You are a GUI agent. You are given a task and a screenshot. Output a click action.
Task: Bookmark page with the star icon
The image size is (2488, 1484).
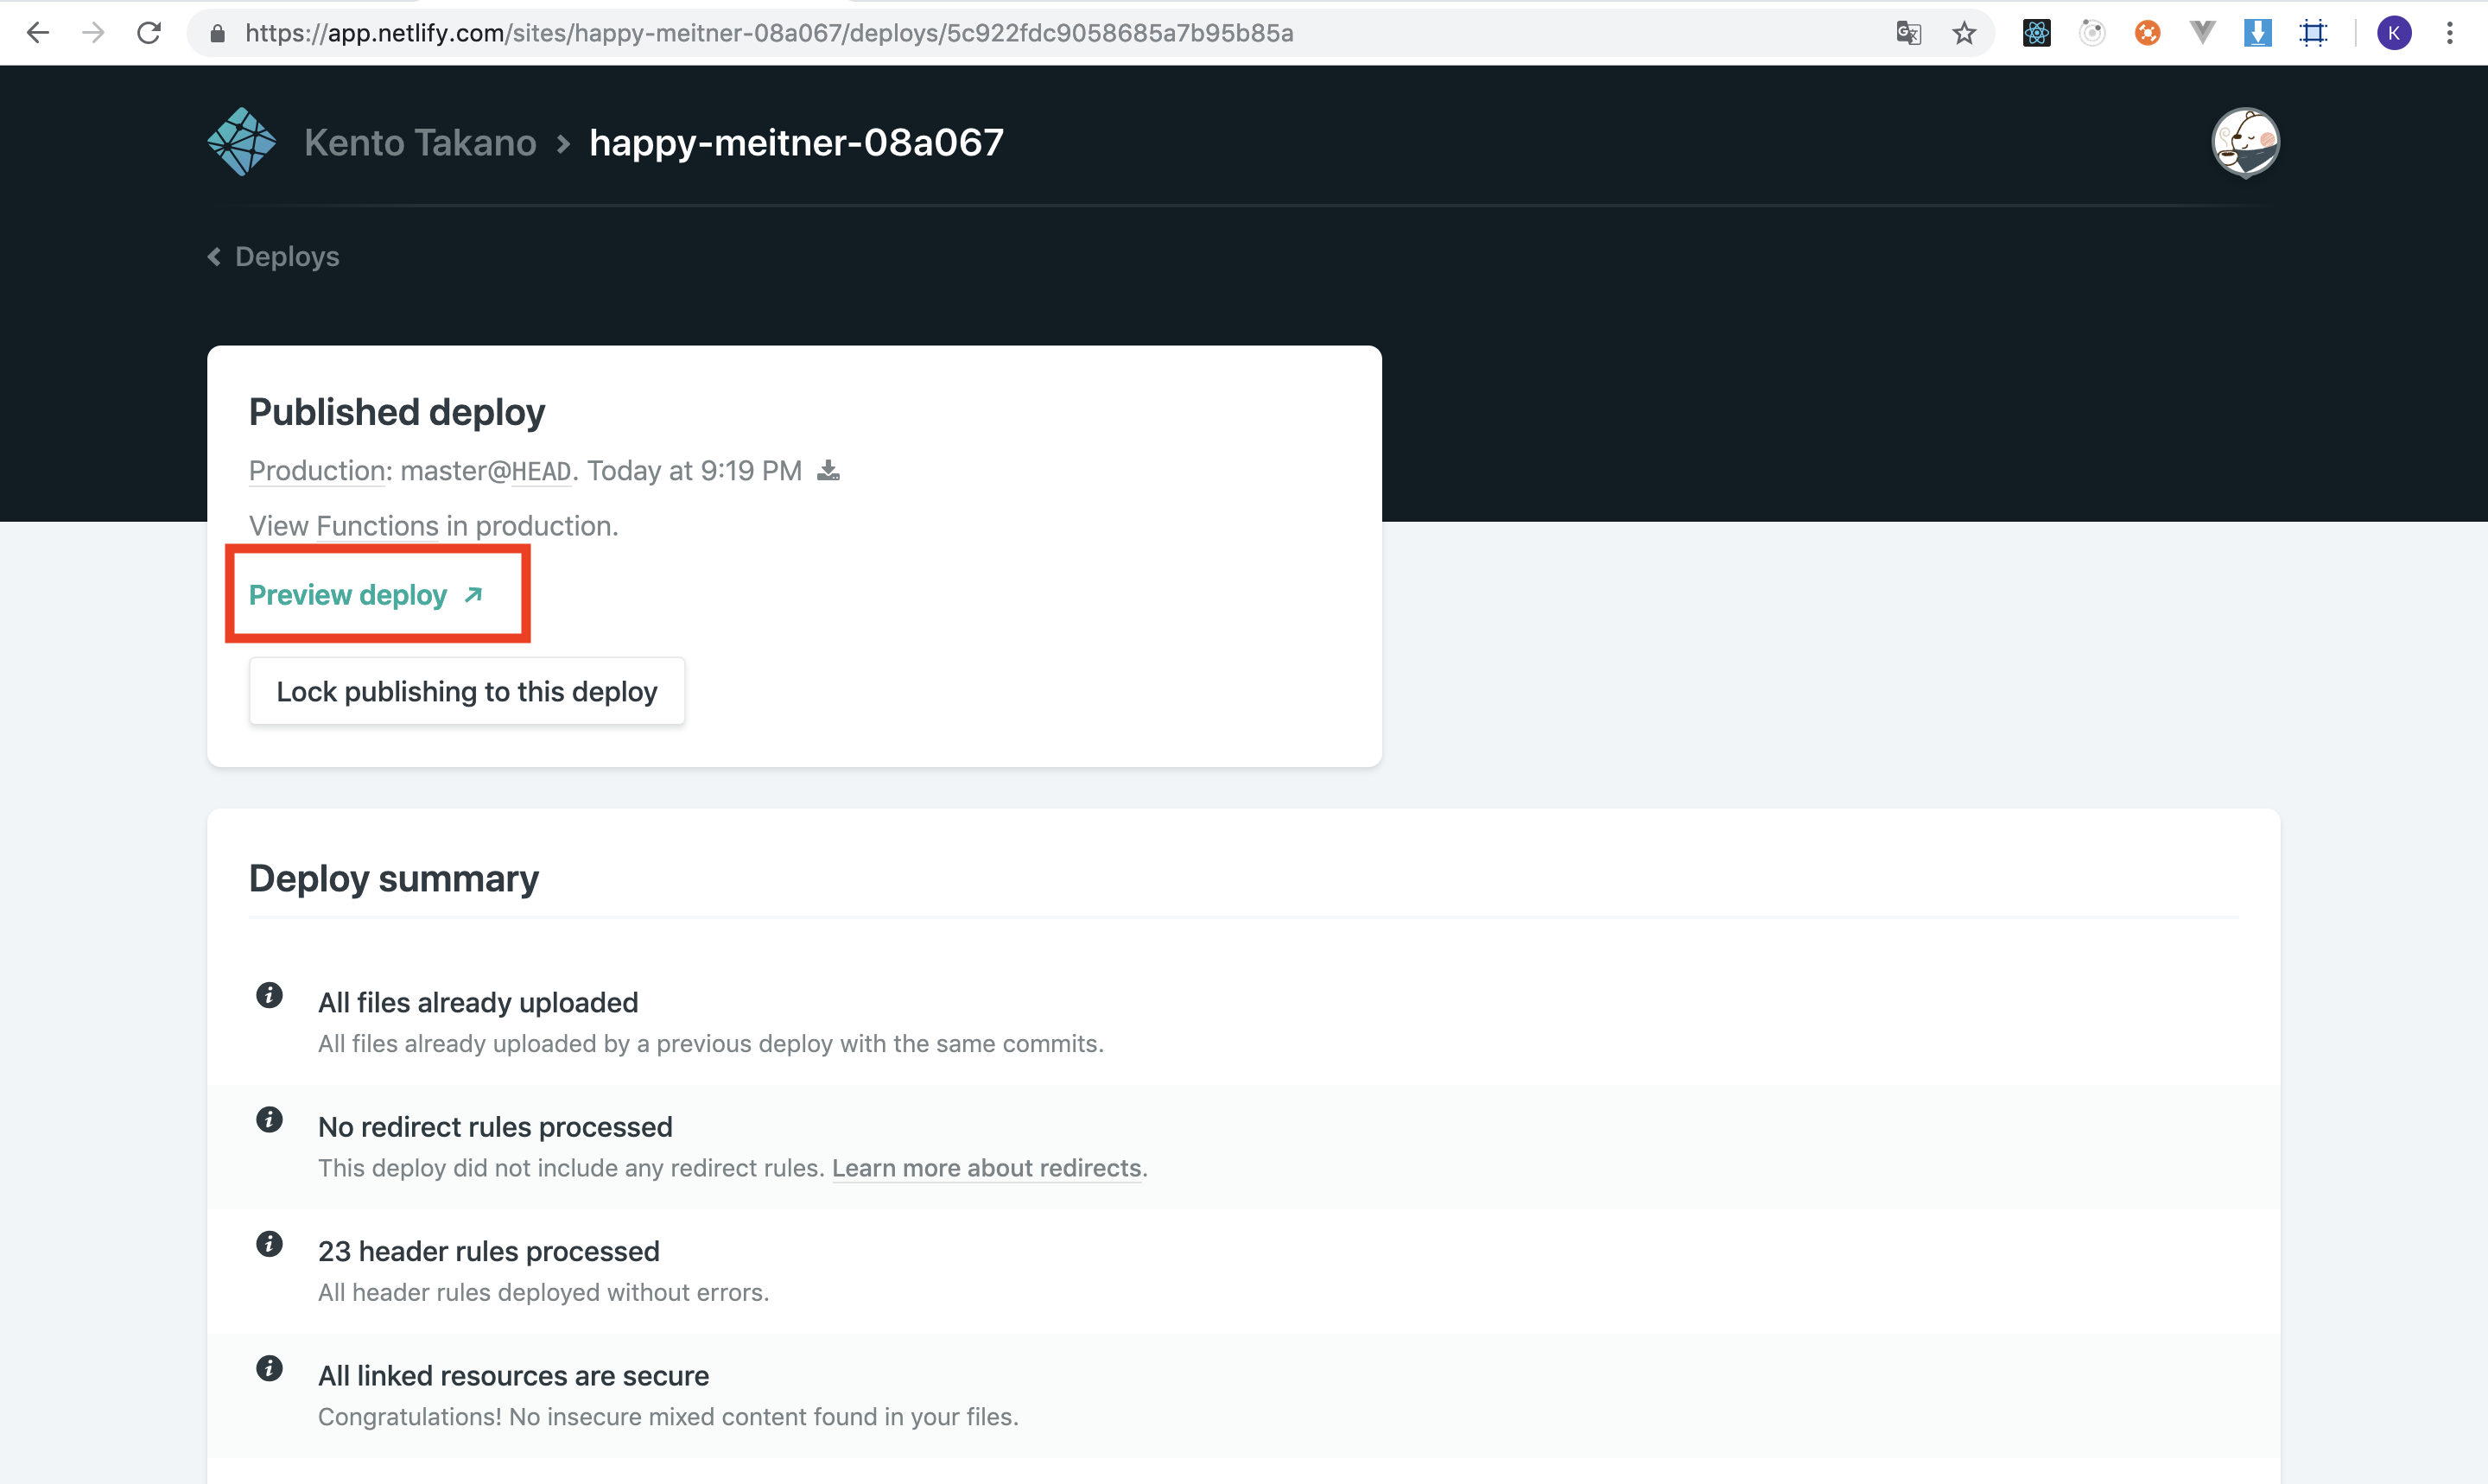click(1963, 33)
